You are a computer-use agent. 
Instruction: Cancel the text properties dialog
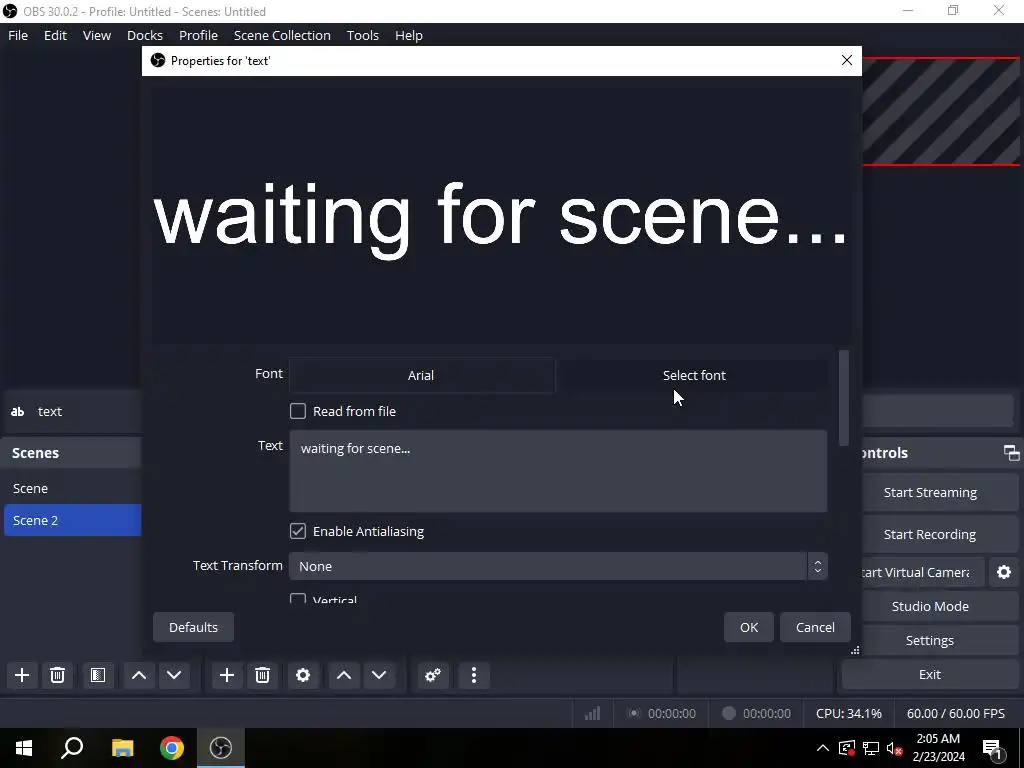pyautogui.click(x=815, y=627)
